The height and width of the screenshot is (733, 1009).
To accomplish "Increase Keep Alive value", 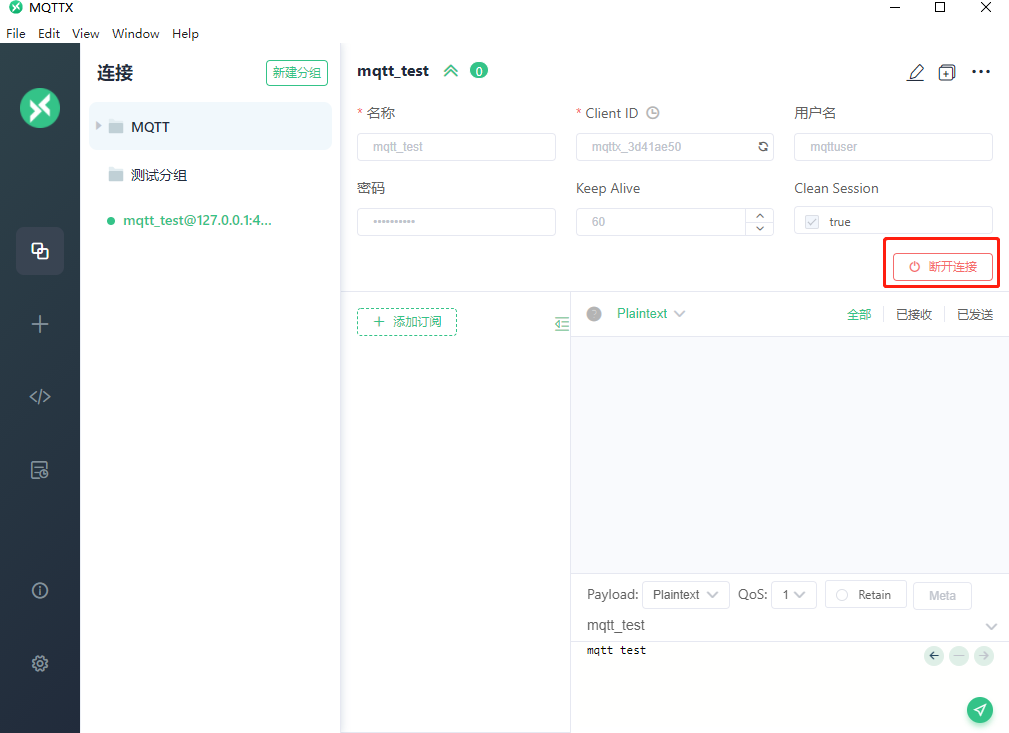I will tap(760, 215).
